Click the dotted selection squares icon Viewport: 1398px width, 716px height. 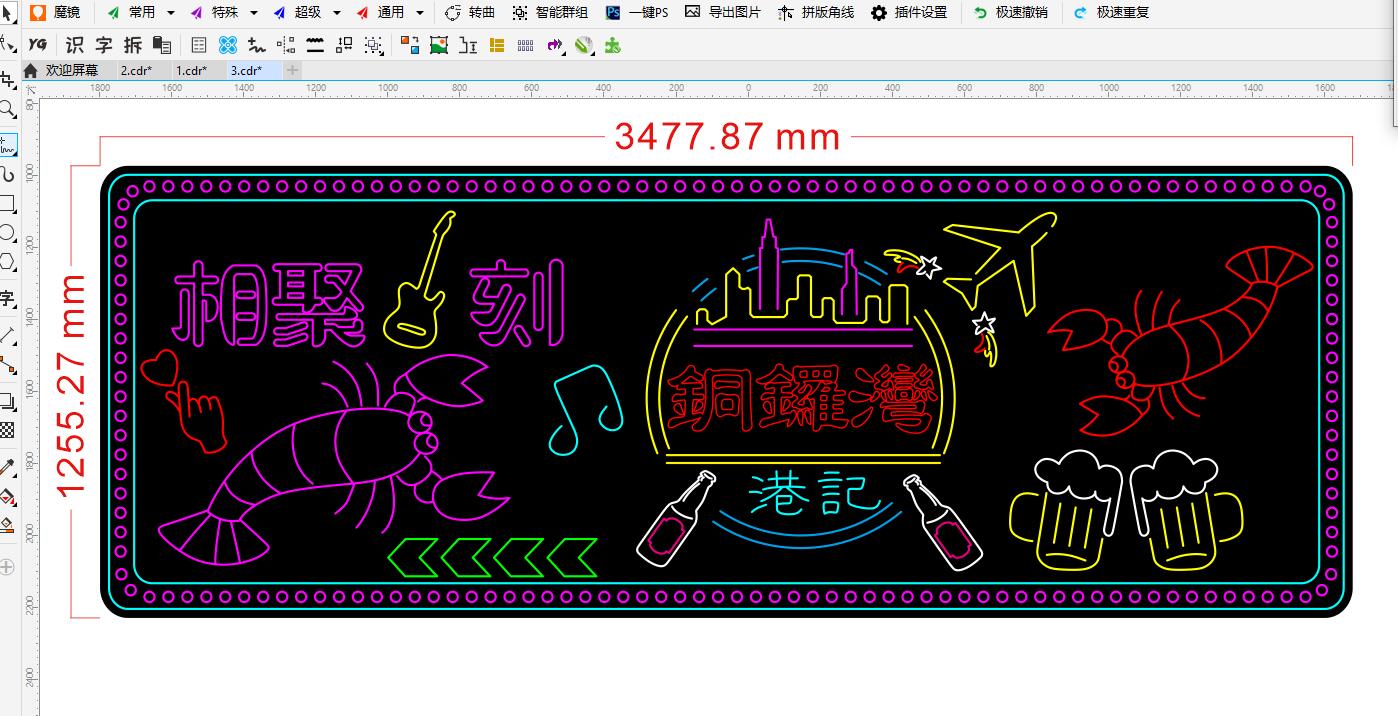point(373,45)
